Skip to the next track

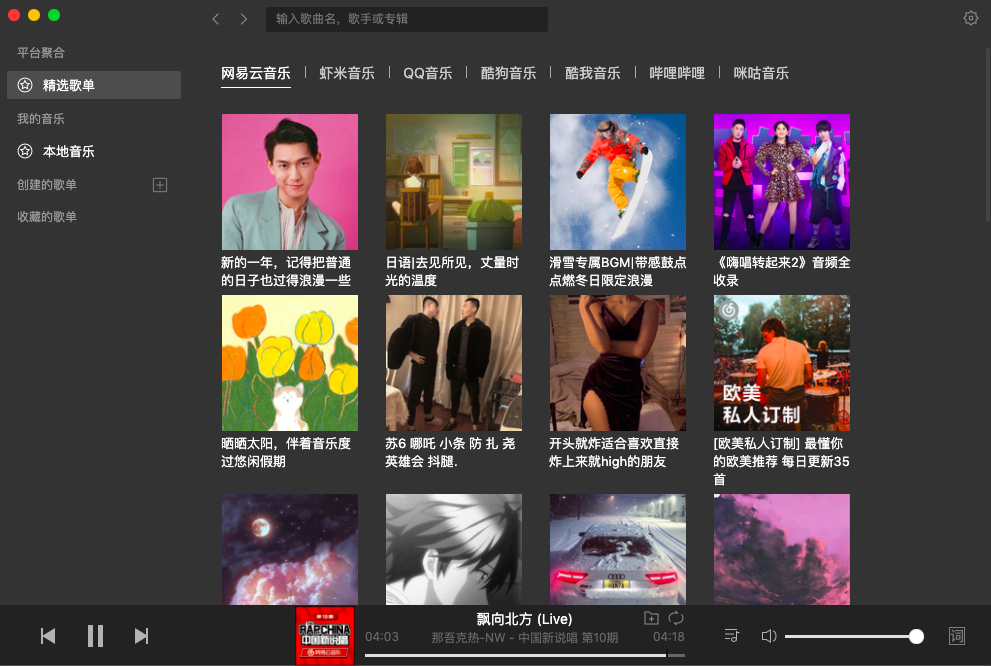[x=142, y=636]
